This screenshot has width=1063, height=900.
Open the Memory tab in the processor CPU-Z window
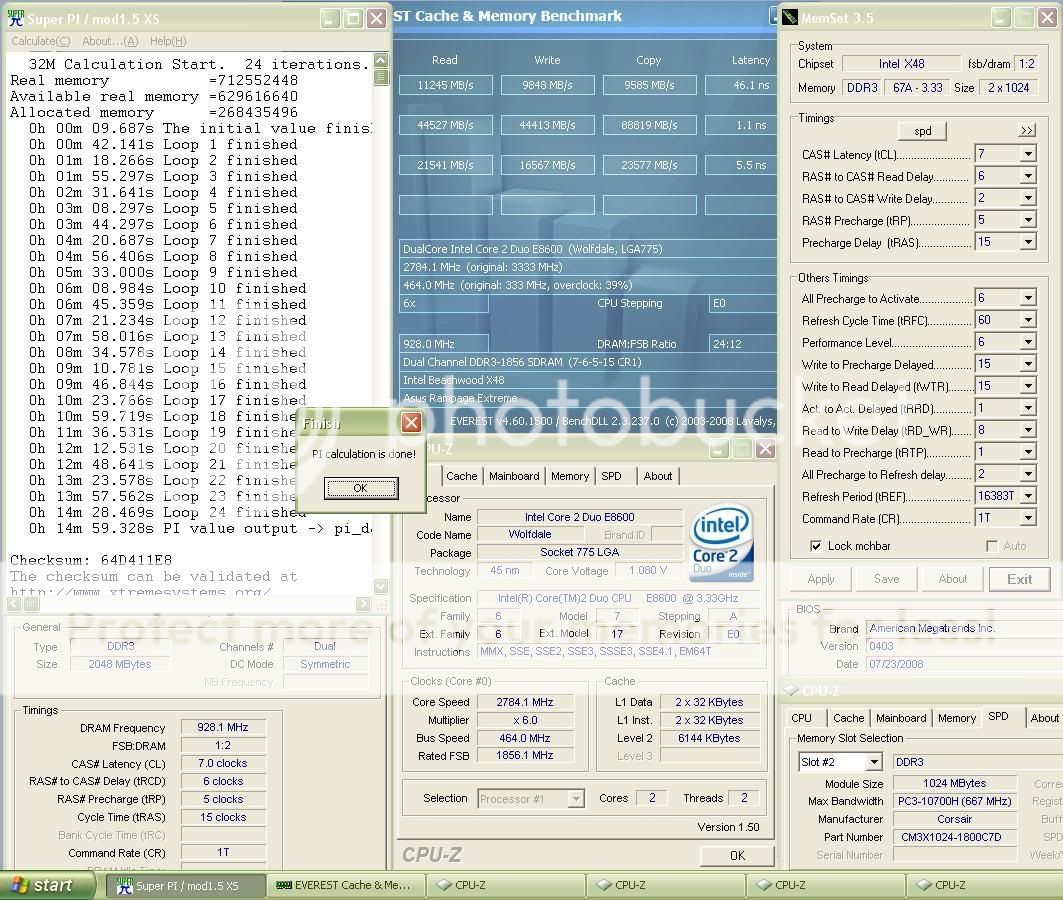click(570, 476)
